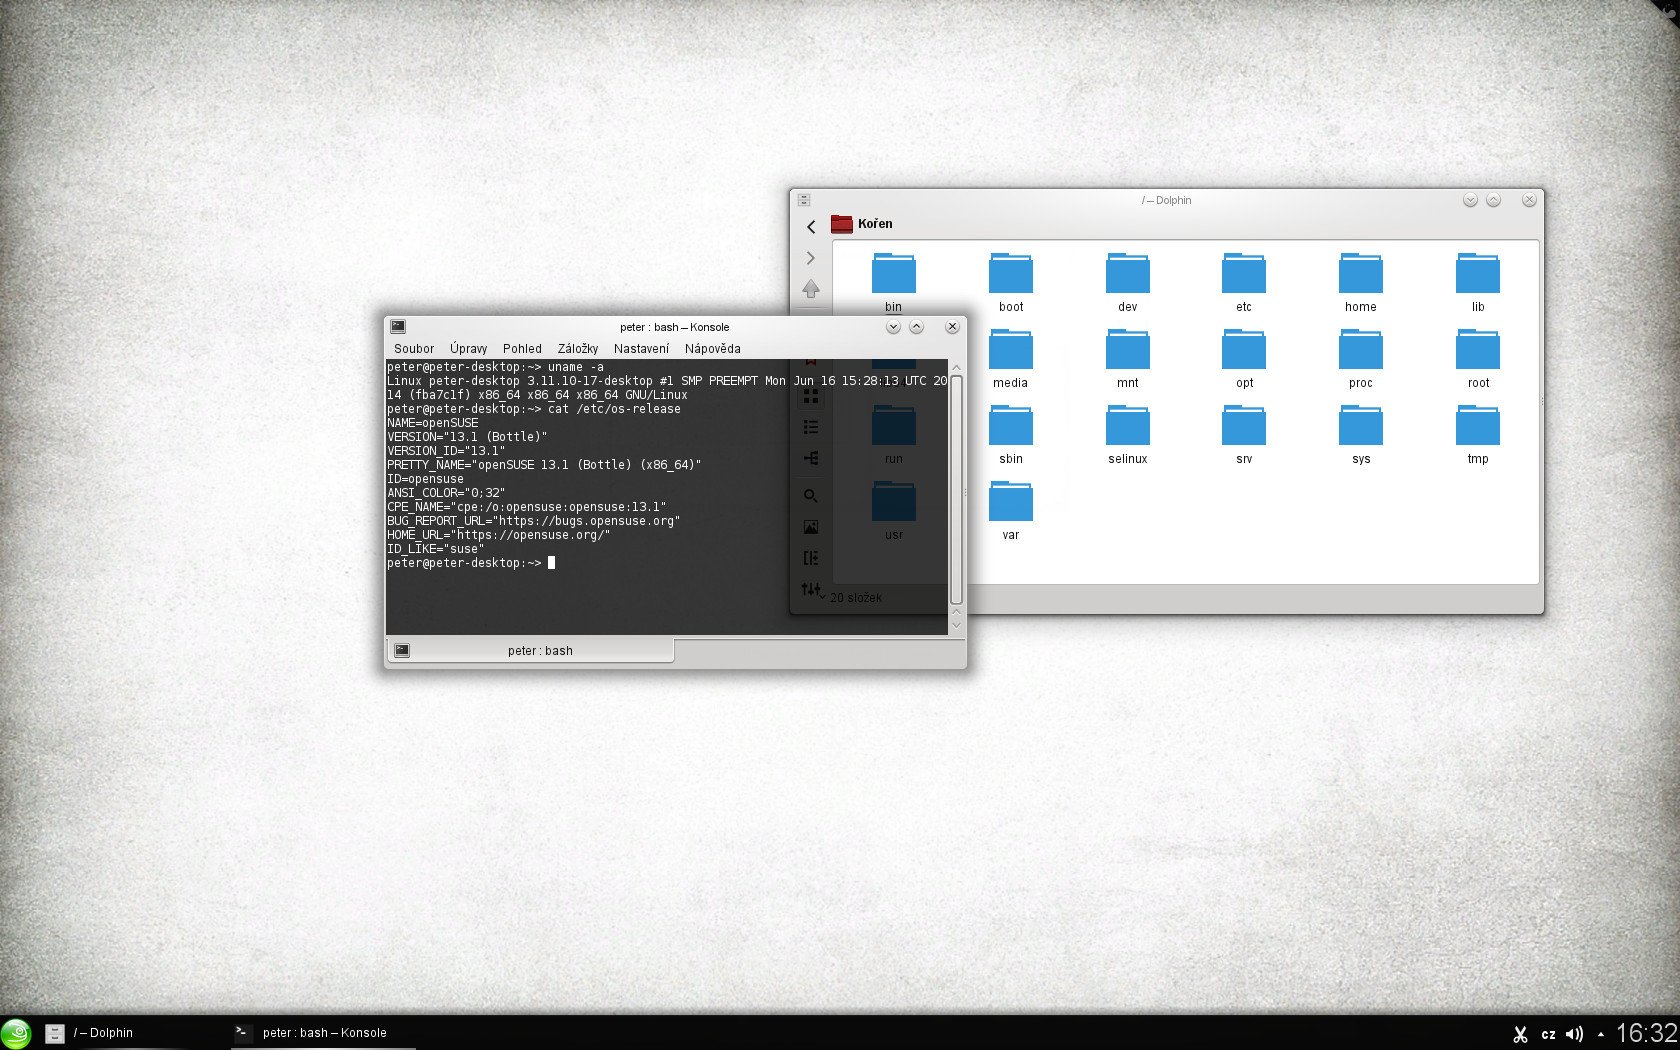Select the tmp folder in Dolphin
Screen dimensions: 1680x1050
1478,435
